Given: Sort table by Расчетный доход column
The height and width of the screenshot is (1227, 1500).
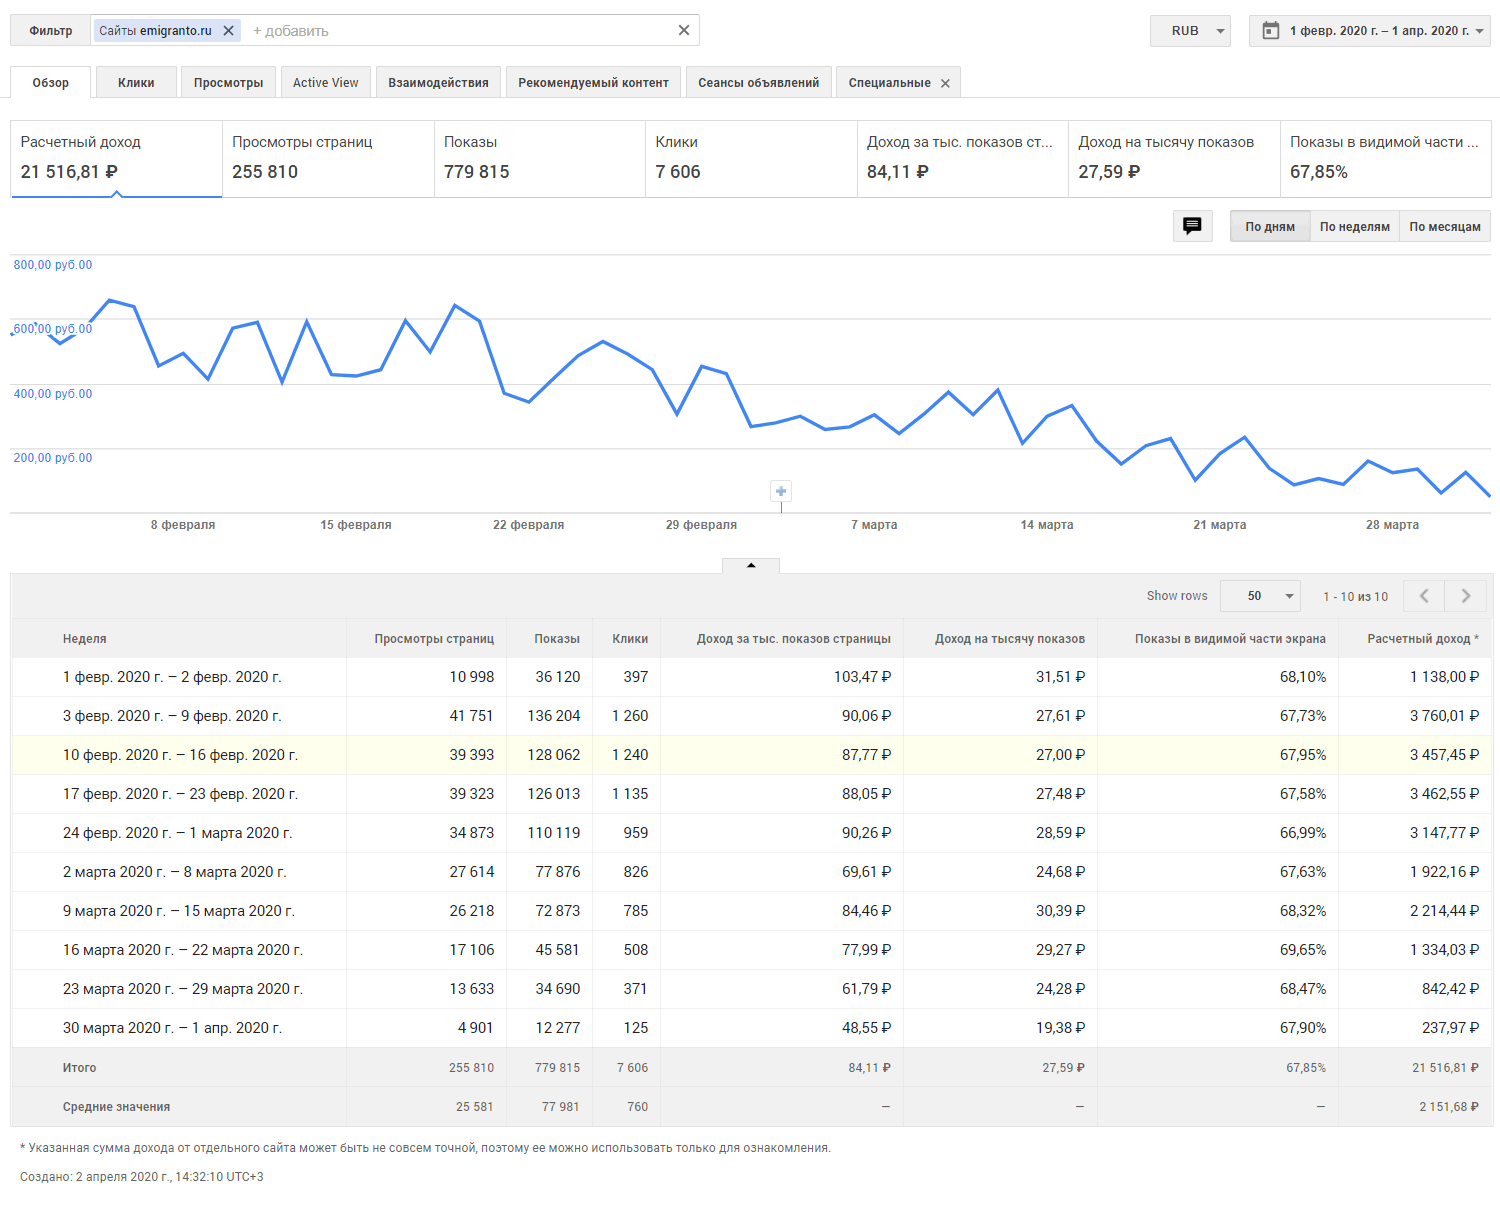Looking at the screenshot, I should pyautogui.click(x=1422, y=639).
